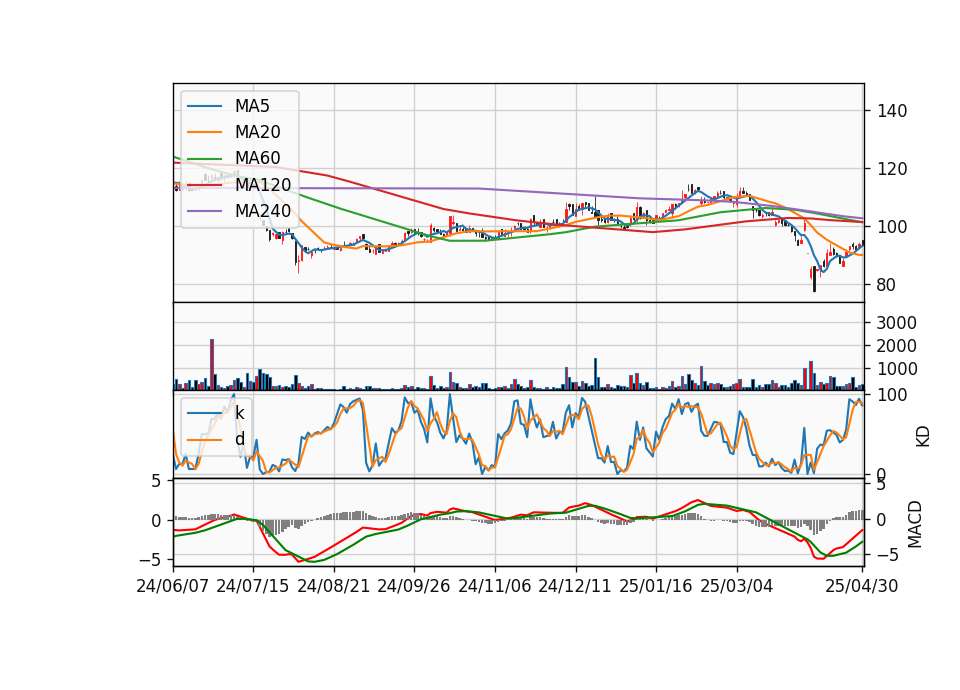
Task: Click the purple MA240 legend line sample
Action: [204, 211]
